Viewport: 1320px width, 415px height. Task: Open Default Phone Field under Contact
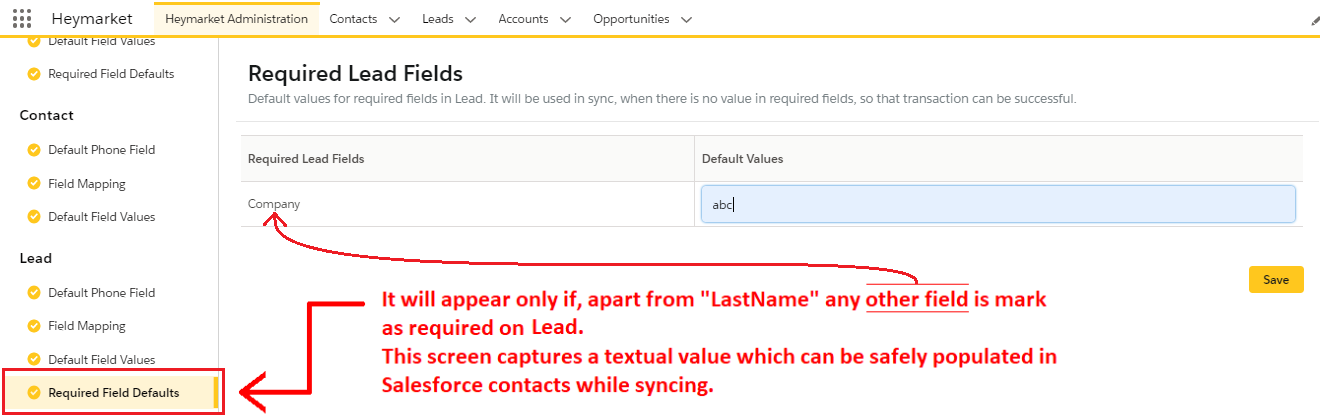[101, 150]
